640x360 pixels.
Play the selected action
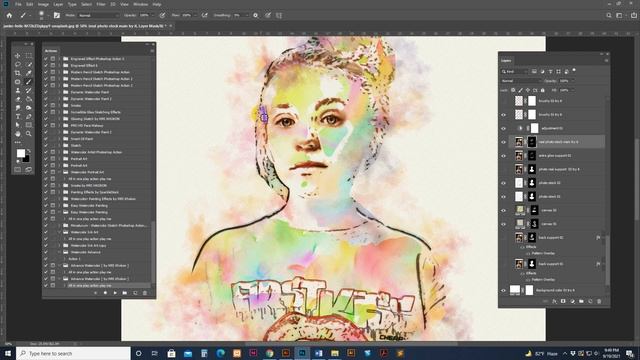tap(115, 293)
